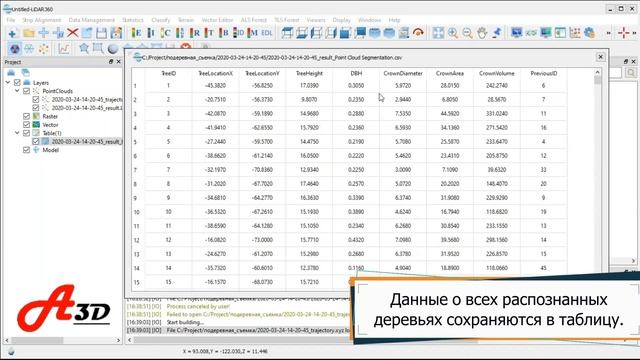Viewport: 640px width, 360px height.
Task: Select Display by Mix 'M' icon
Action: click(253, 33)
